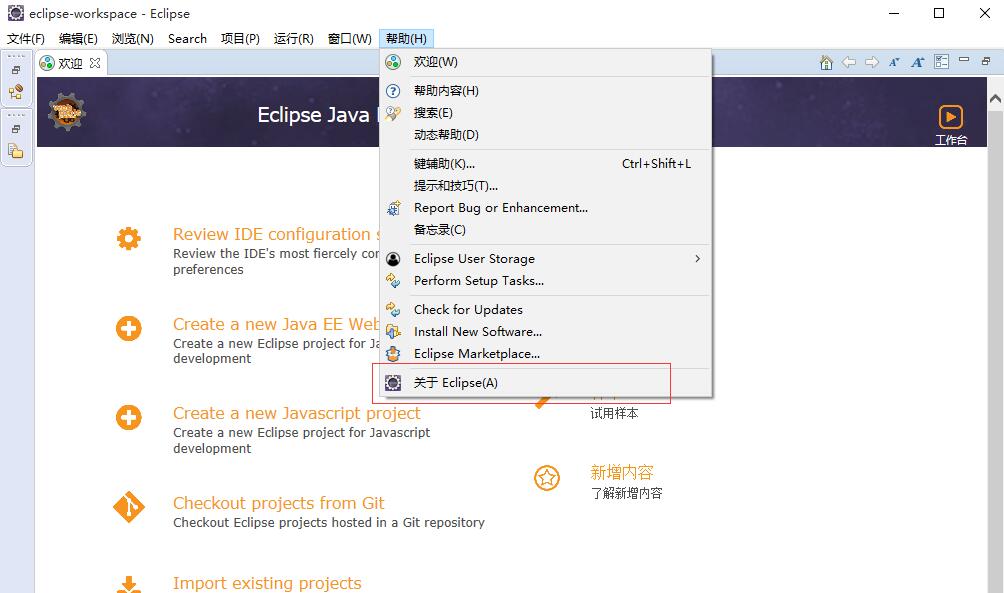Viewport: 1004px width, 593px height.
Task: Select 动态帮助(D) menu entry
Action: pos(546,134)
